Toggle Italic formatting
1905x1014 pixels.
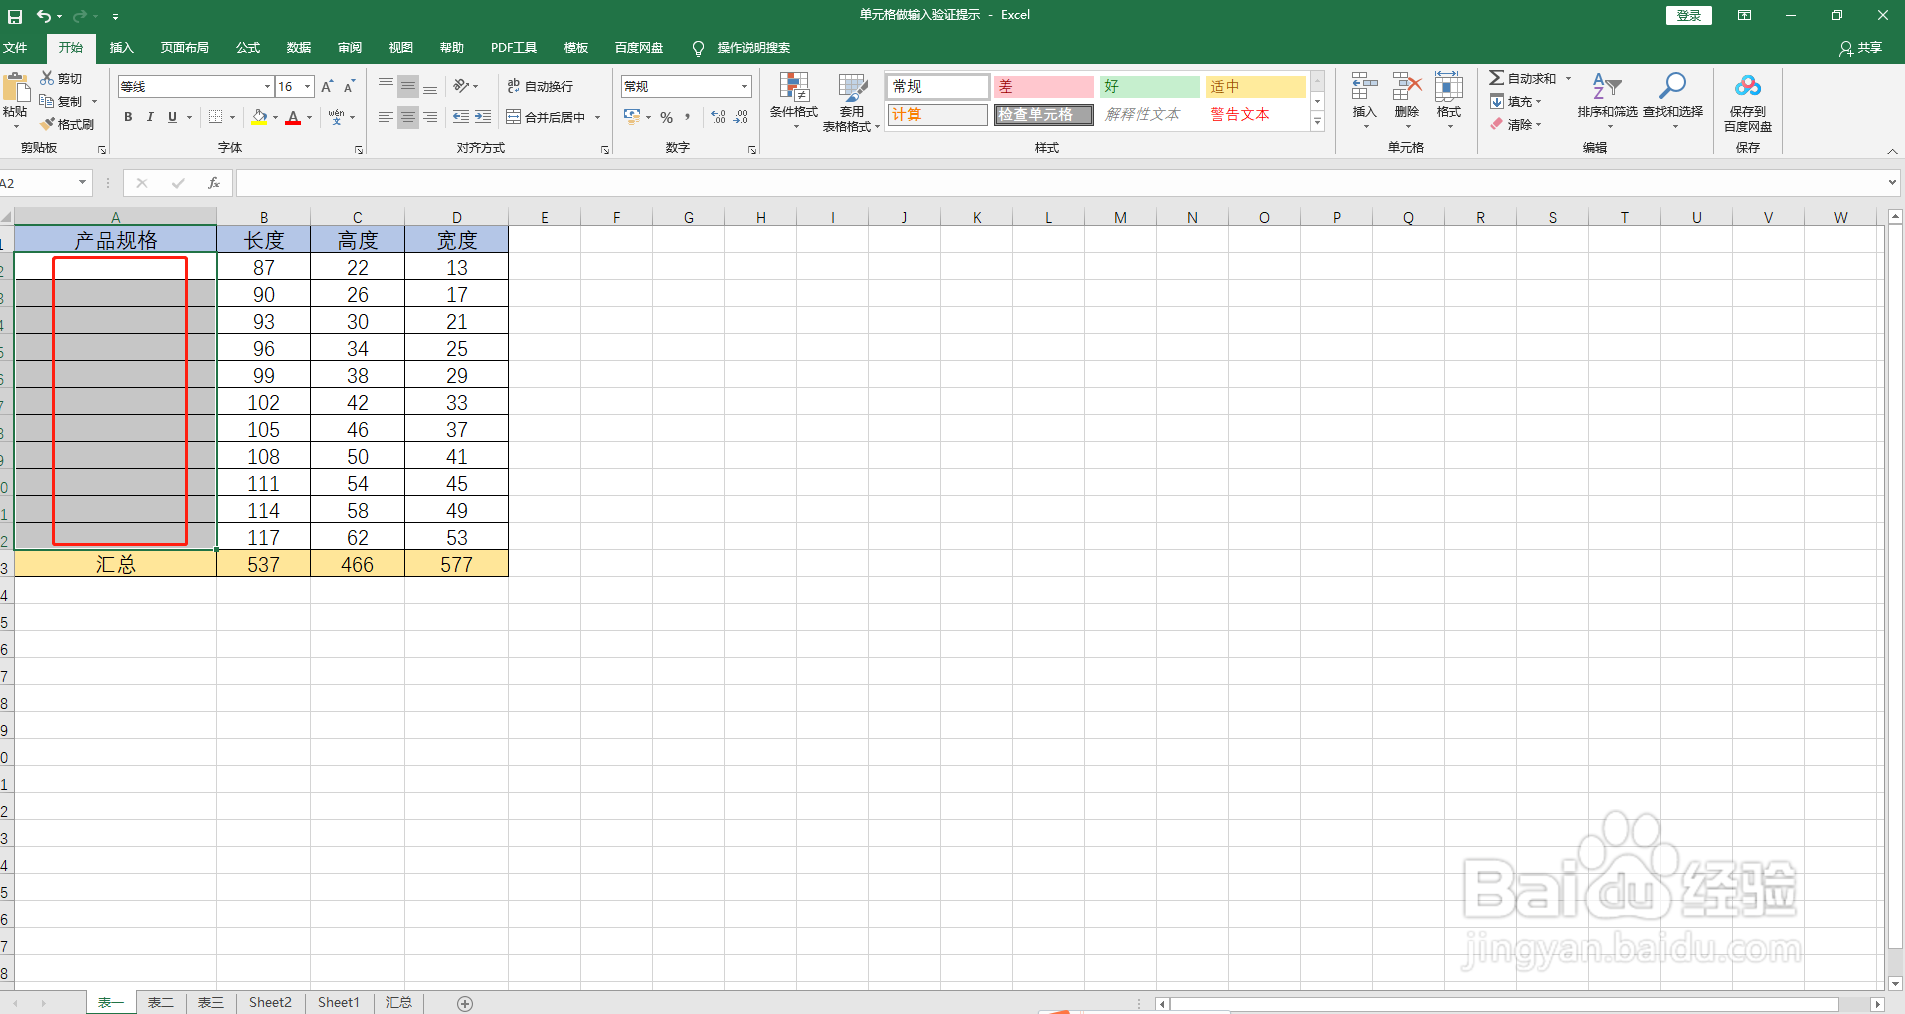click(x=150, y=117)
